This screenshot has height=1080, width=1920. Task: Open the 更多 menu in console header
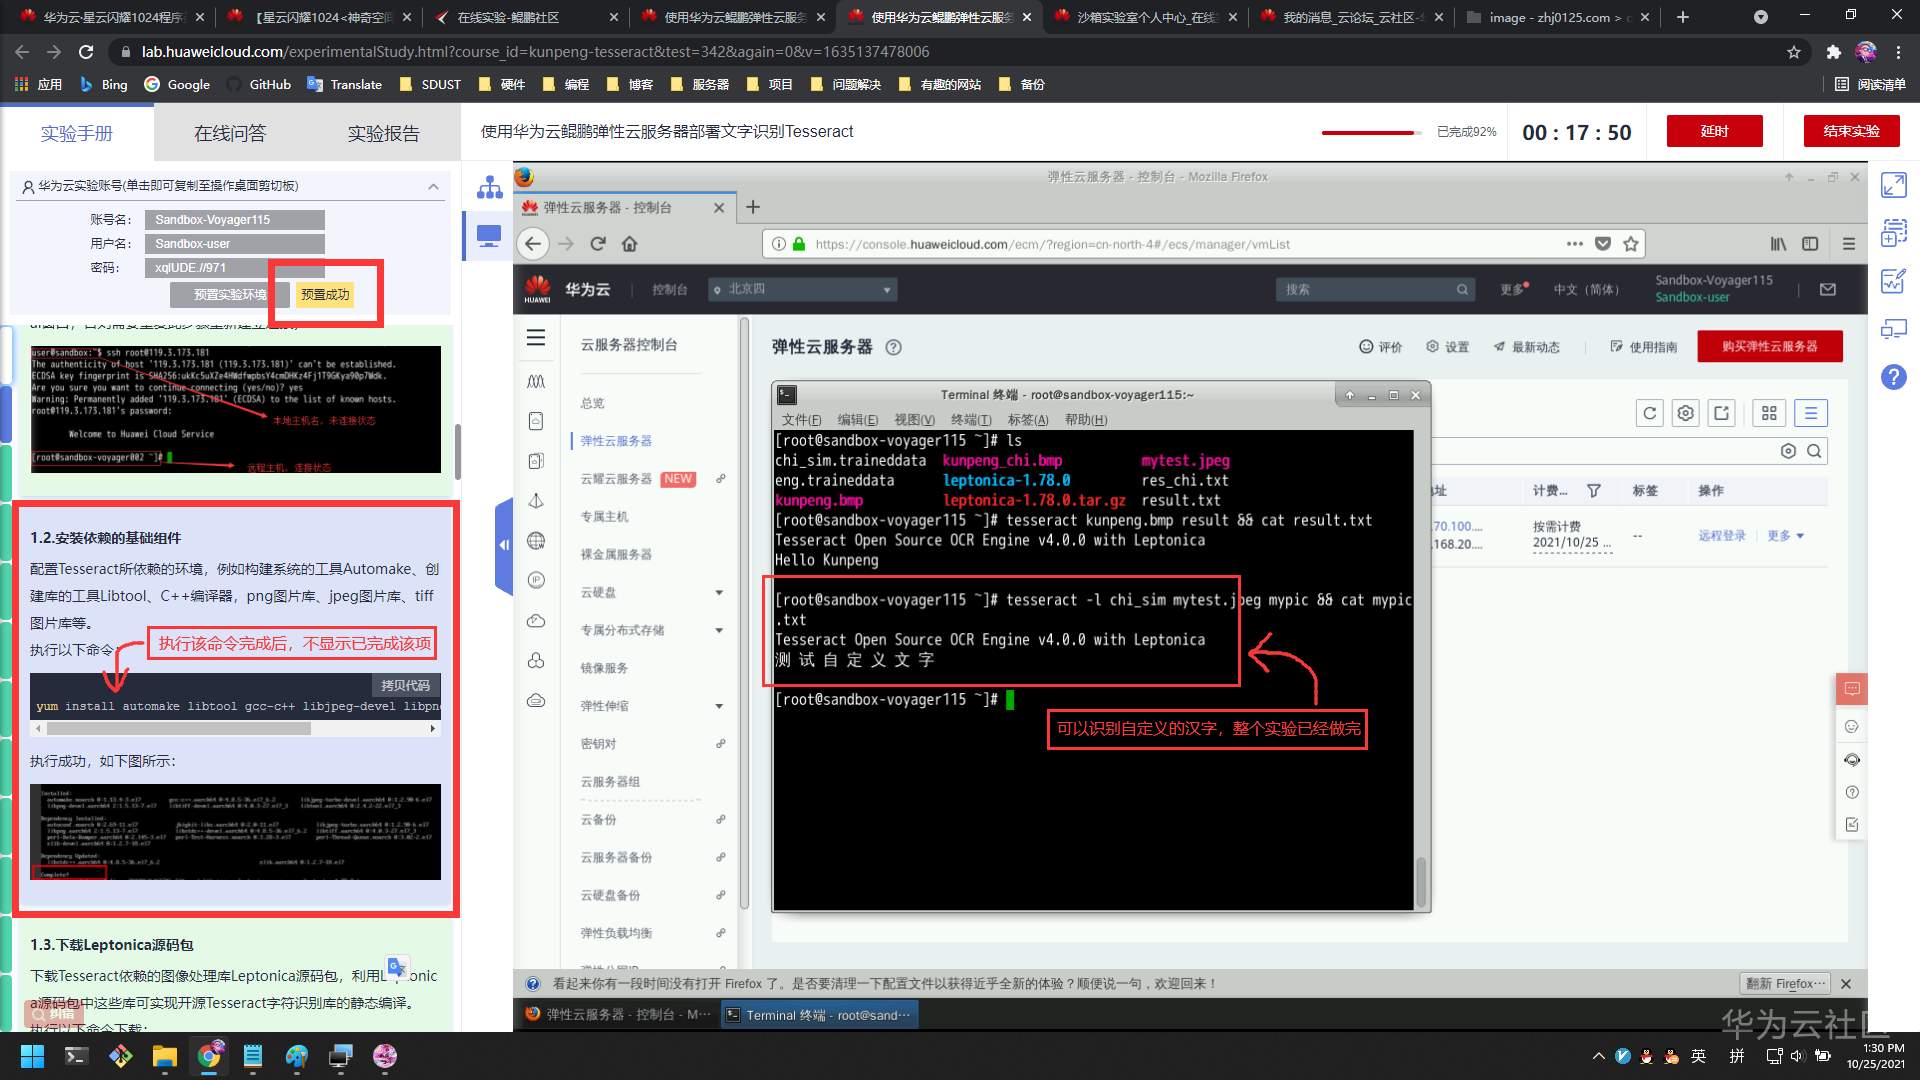click(1514, 289)
